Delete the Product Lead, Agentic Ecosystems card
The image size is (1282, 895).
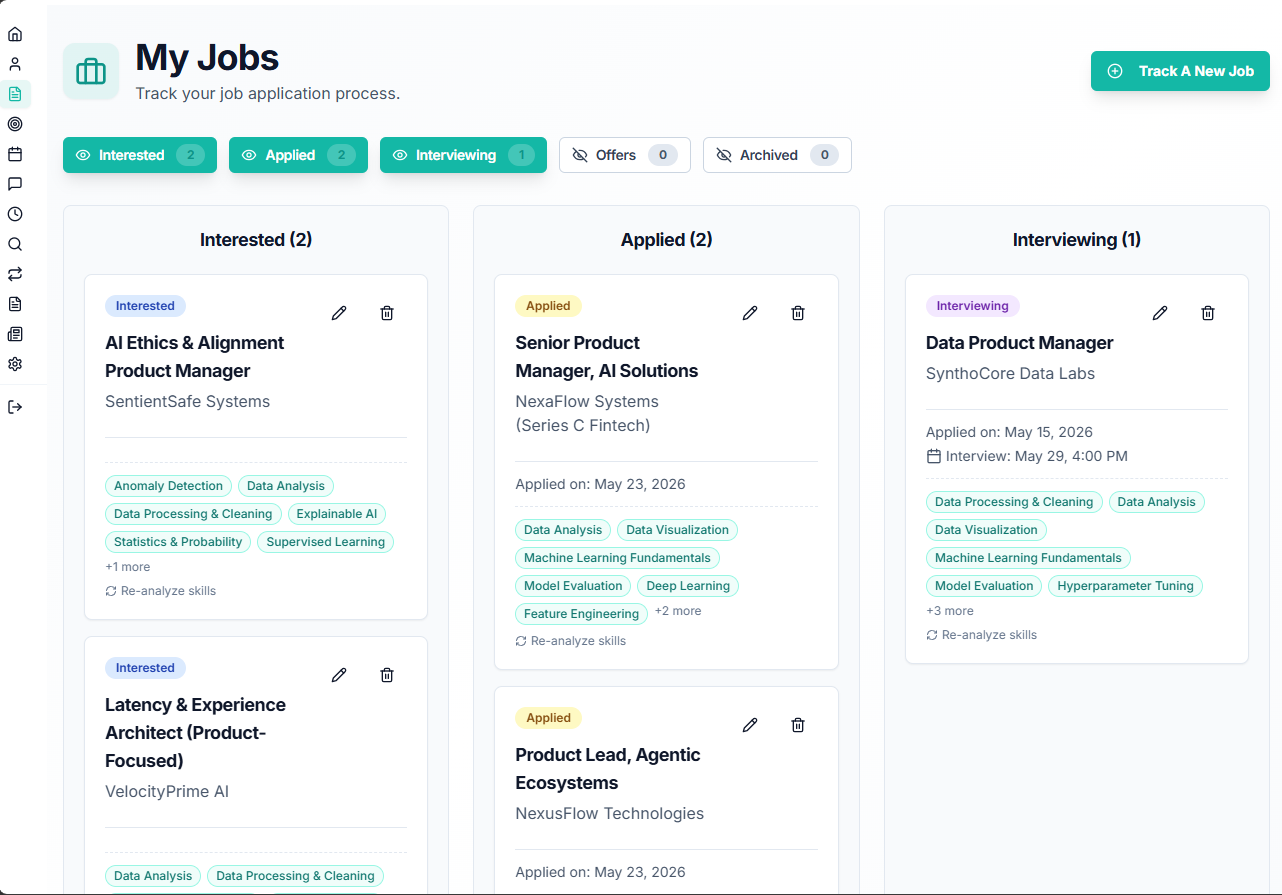click(798, 725)
